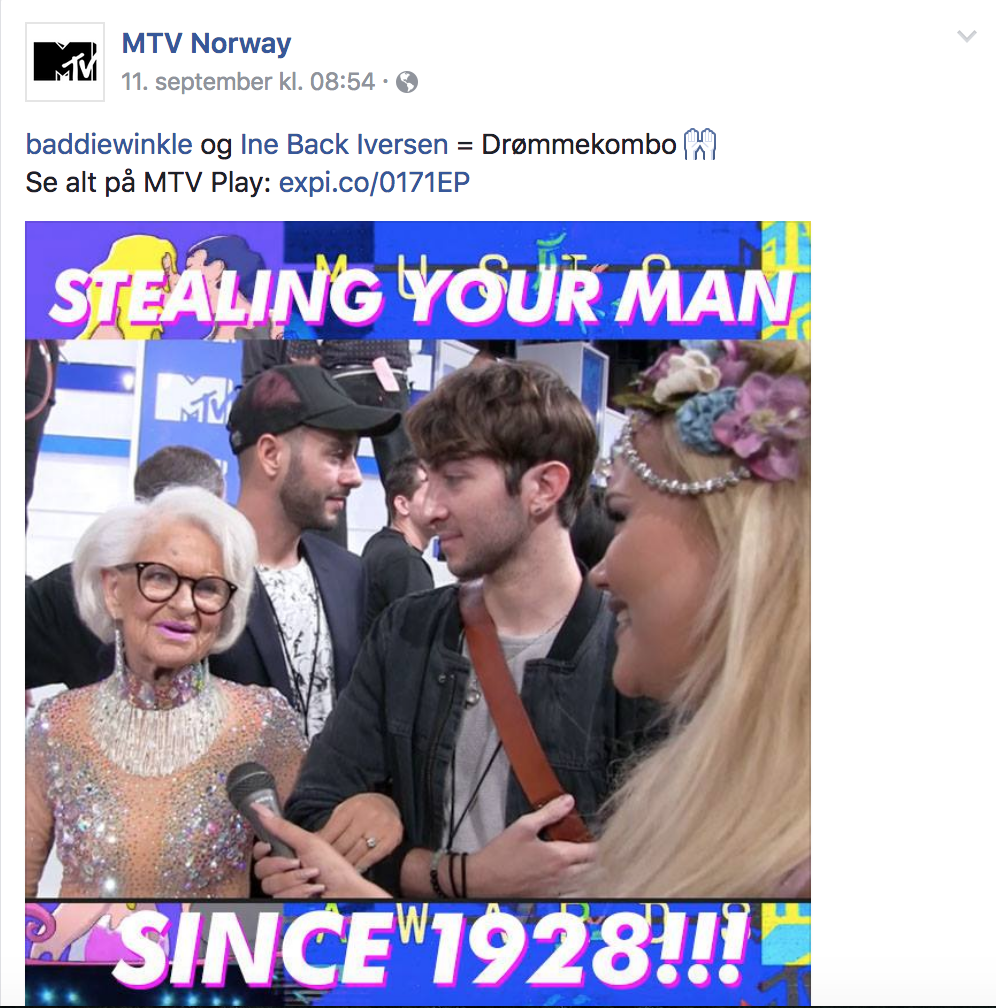The width and height of the screenshot is (996, 1008).
Task: Click the globe public audience icon
Action: click(406, 82)
